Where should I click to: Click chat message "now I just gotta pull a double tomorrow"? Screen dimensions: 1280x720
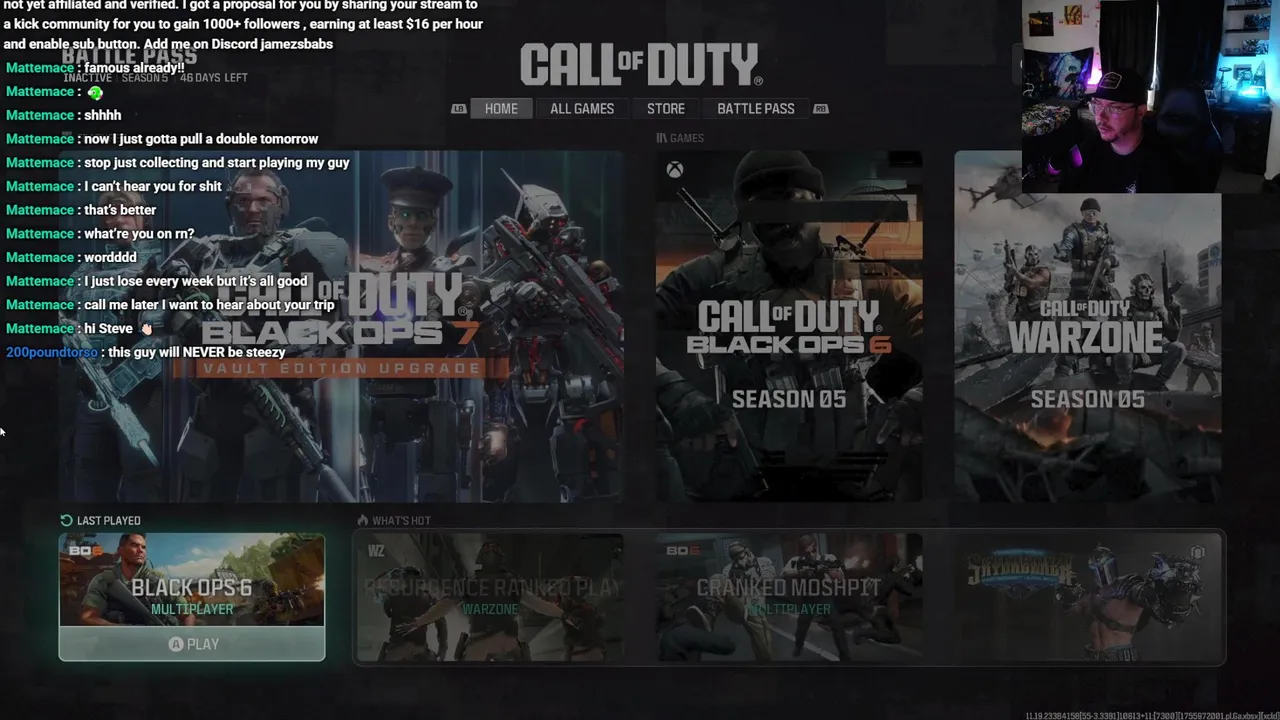[201, 139]
